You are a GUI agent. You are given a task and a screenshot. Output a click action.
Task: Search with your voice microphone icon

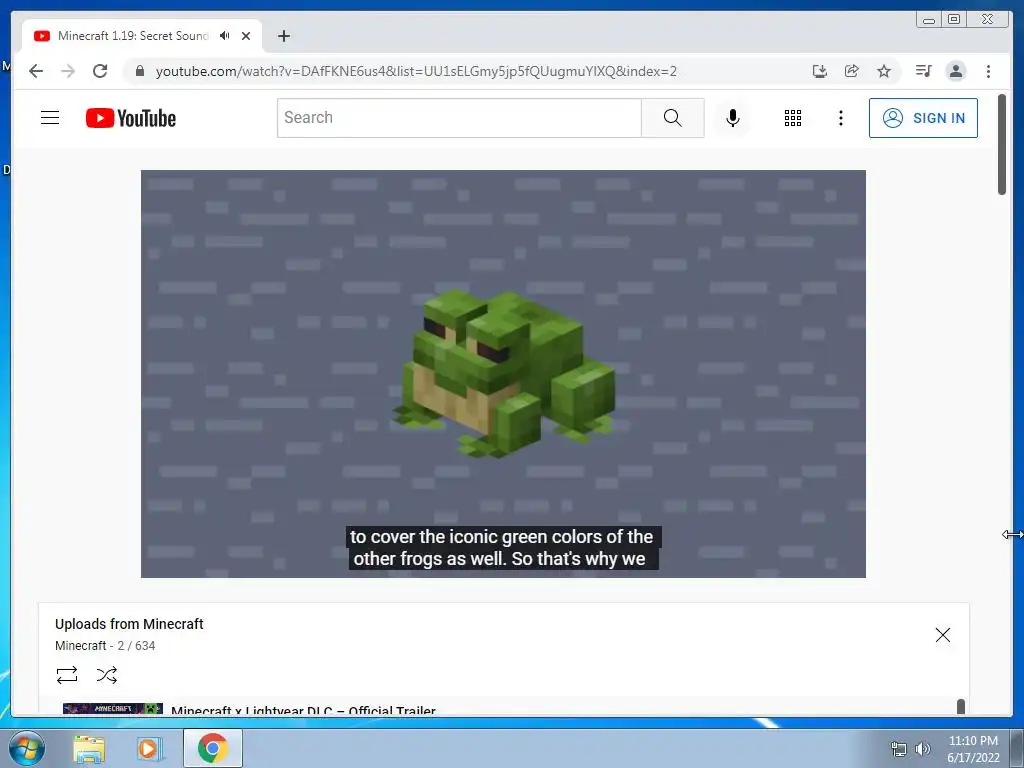point(733,118)
